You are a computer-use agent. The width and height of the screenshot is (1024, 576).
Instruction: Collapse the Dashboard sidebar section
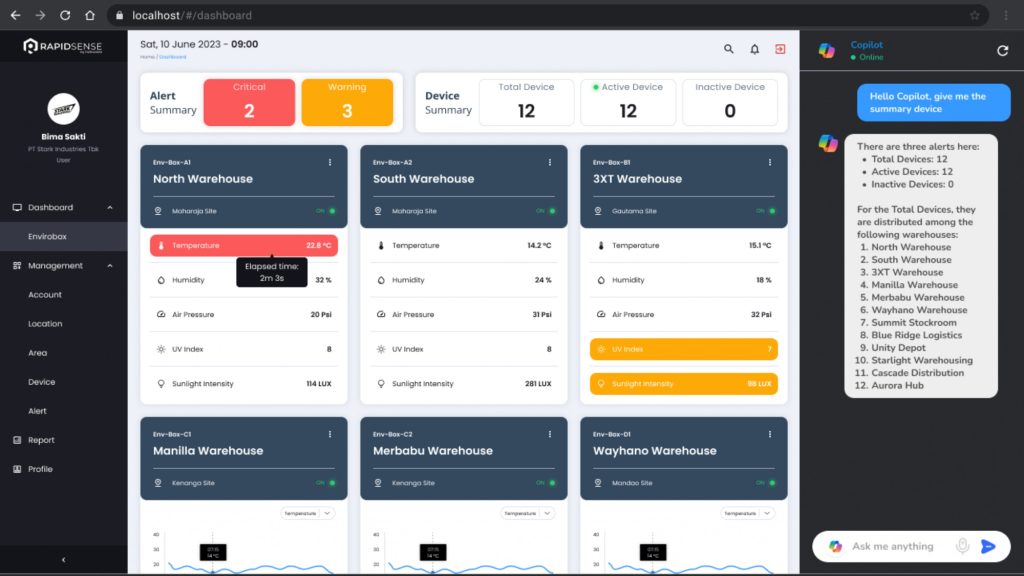[x=110, y=208]
